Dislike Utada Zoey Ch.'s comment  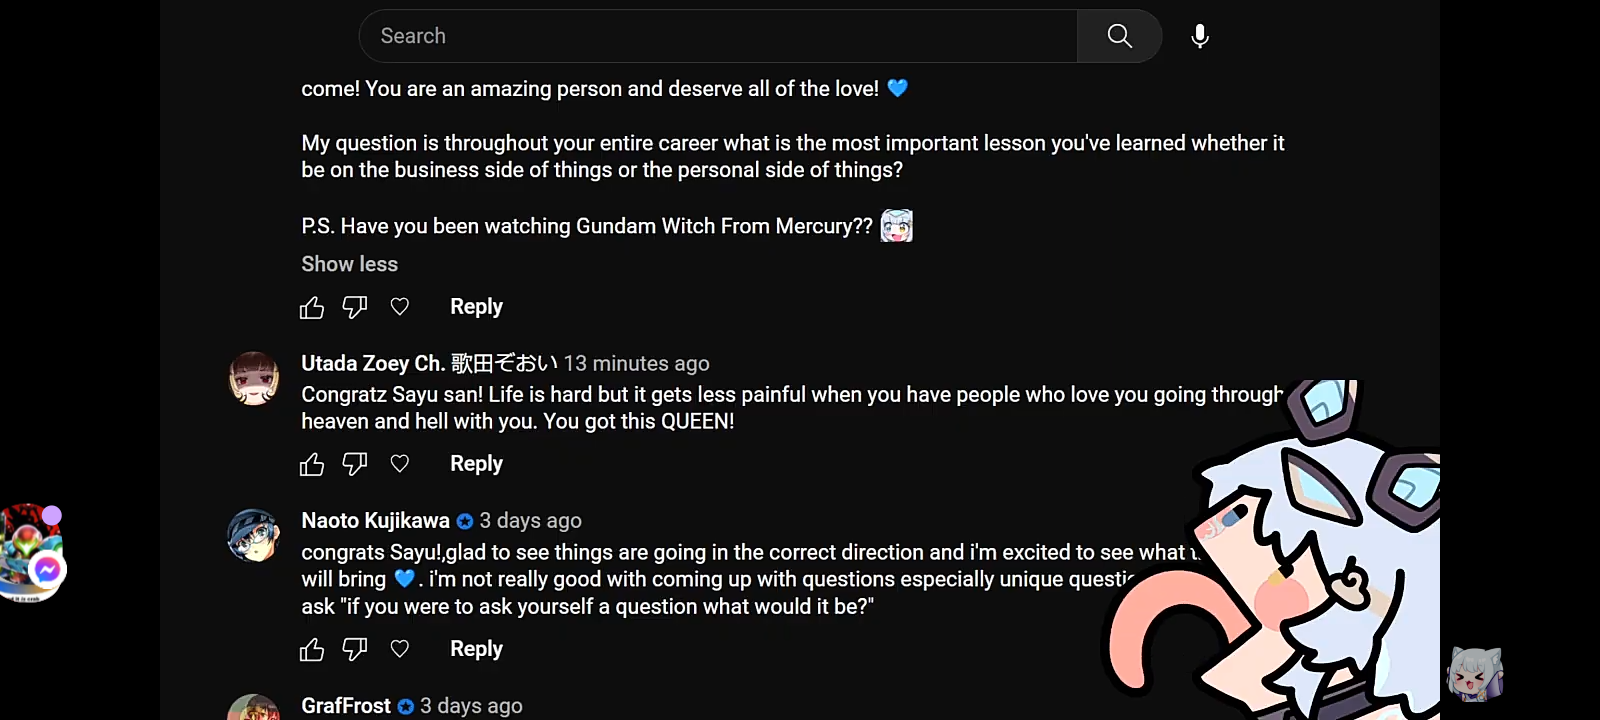[x=355, y=464]
